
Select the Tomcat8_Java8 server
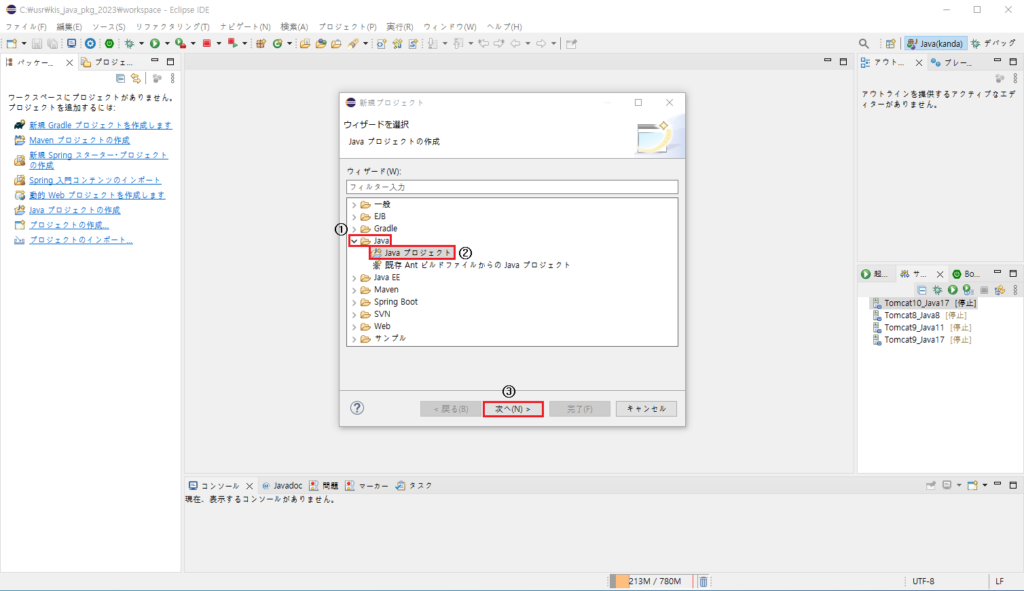click(x=920, y=315)
